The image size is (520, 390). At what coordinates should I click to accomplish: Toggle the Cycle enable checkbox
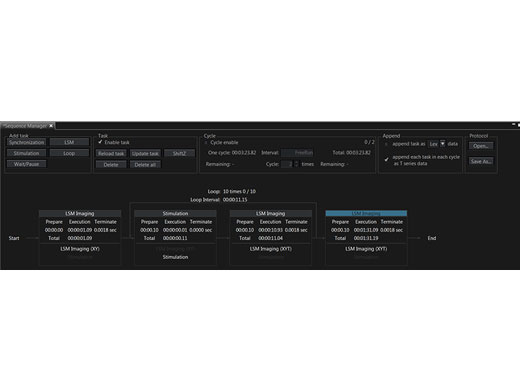[206, 143]
